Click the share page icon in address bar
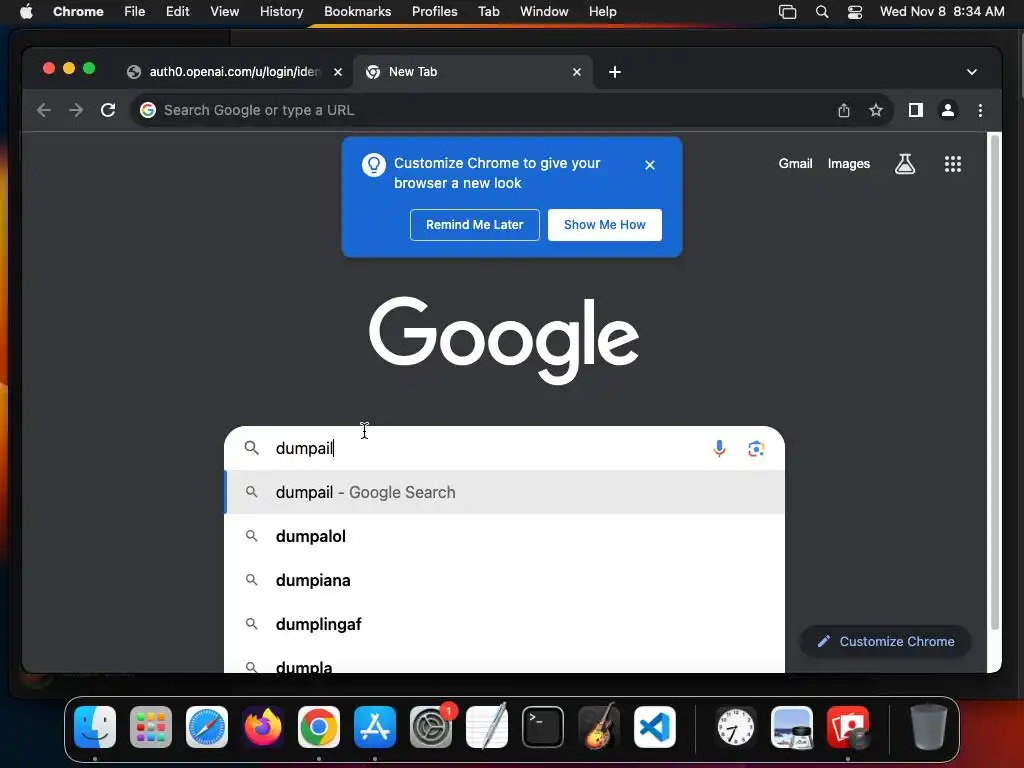1024x768 pixels. tap(844, 110)
